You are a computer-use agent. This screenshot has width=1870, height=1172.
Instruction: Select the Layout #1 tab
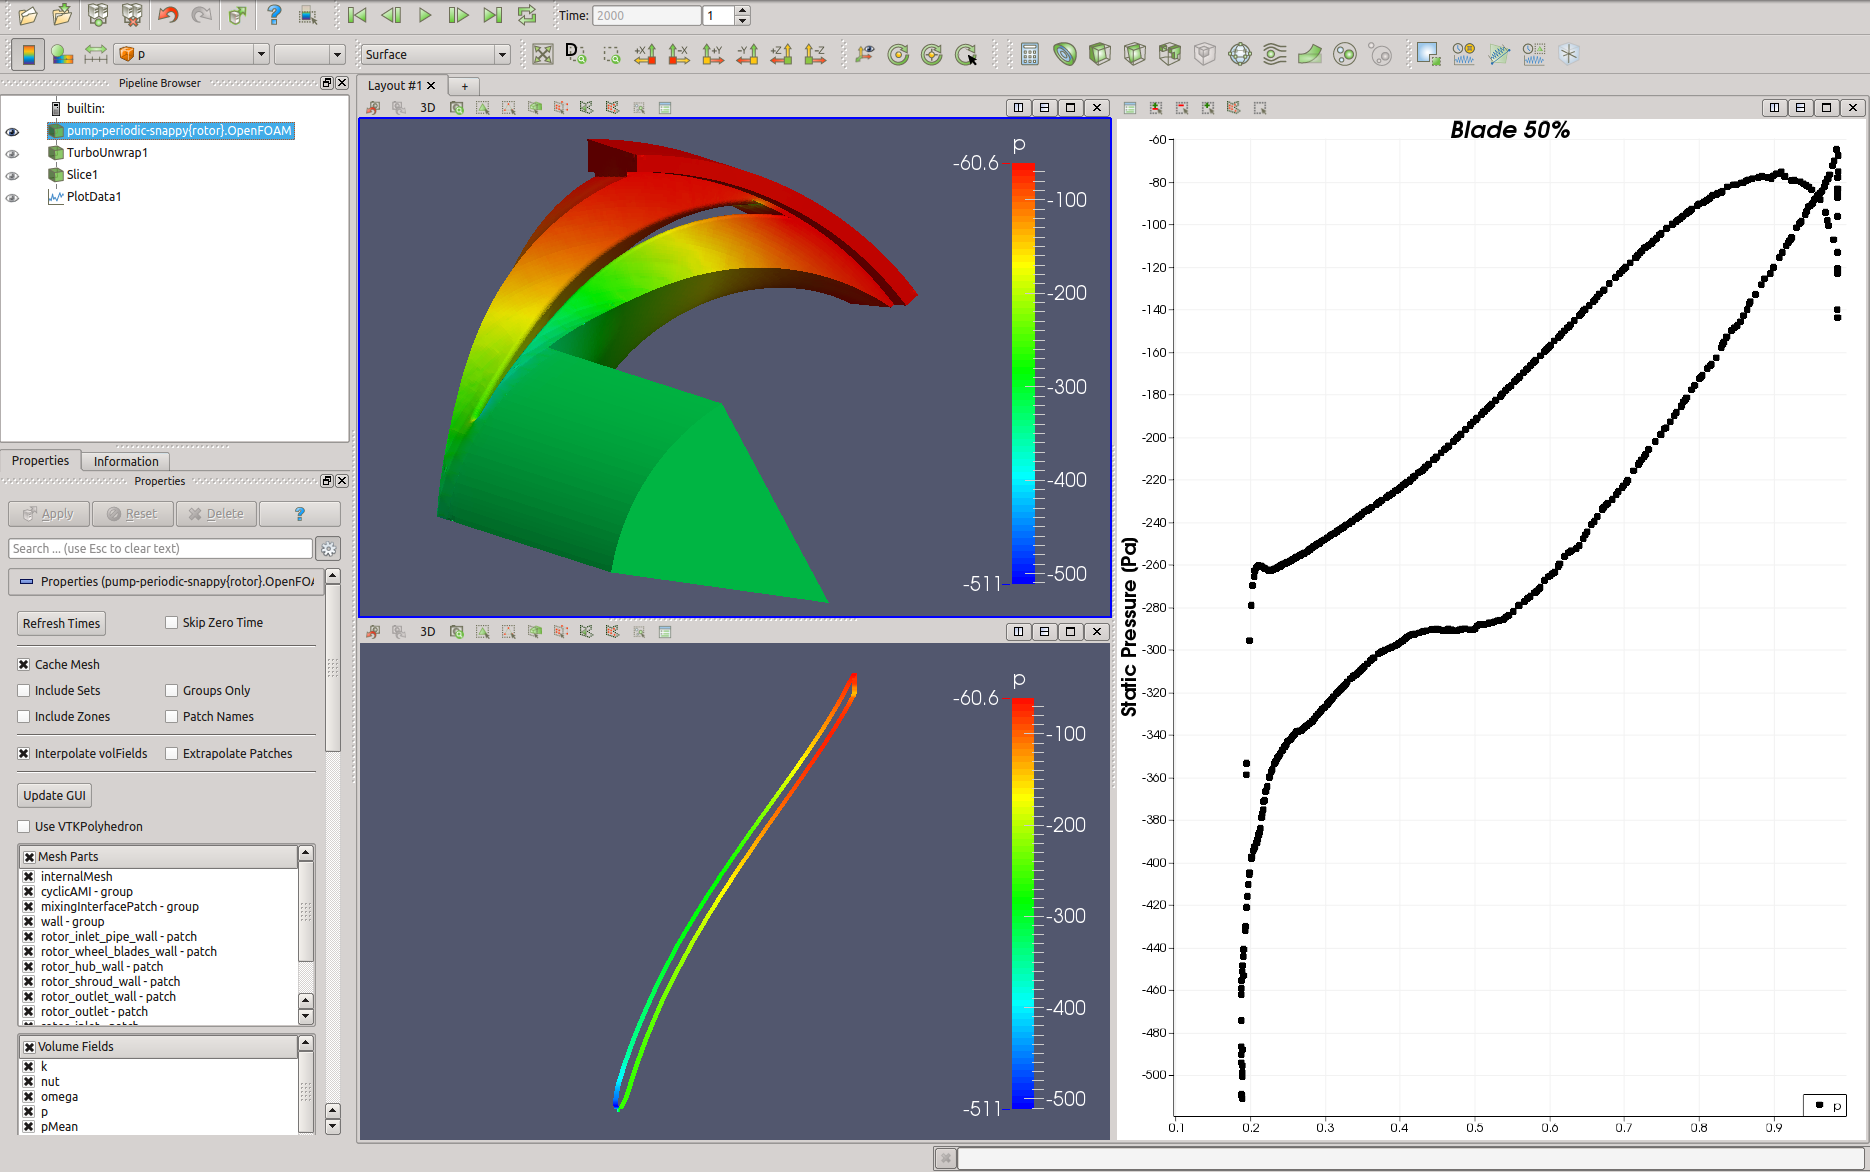[394, 86]
